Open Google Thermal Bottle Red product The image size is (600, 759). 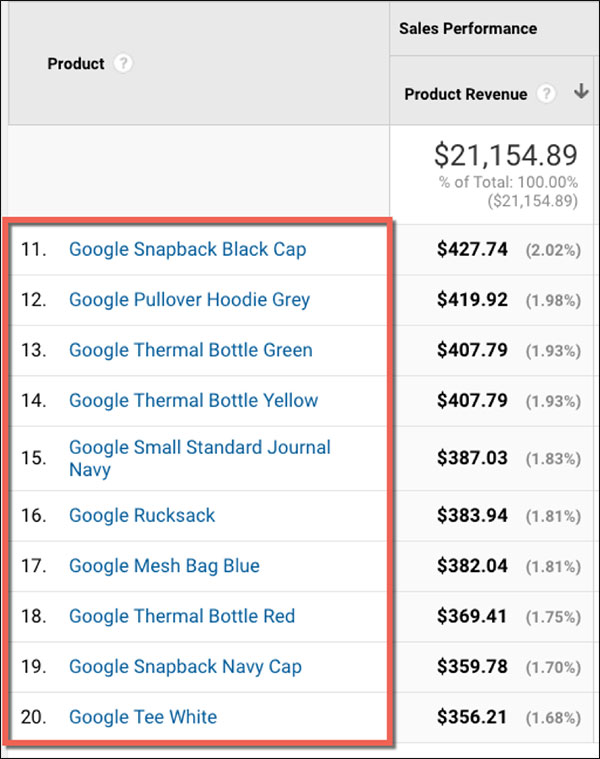click(x=182, y=616)
